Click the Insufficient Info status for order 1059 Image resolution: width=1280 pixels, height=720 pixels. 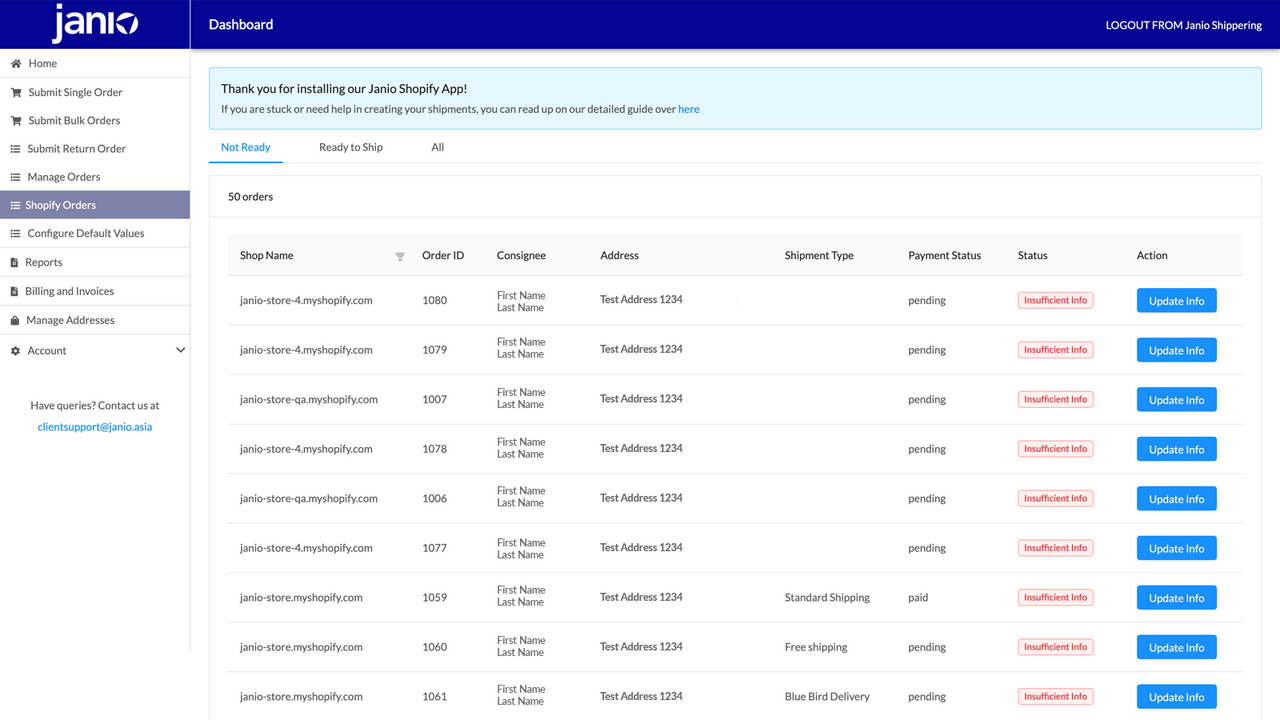coord(1055,597)
